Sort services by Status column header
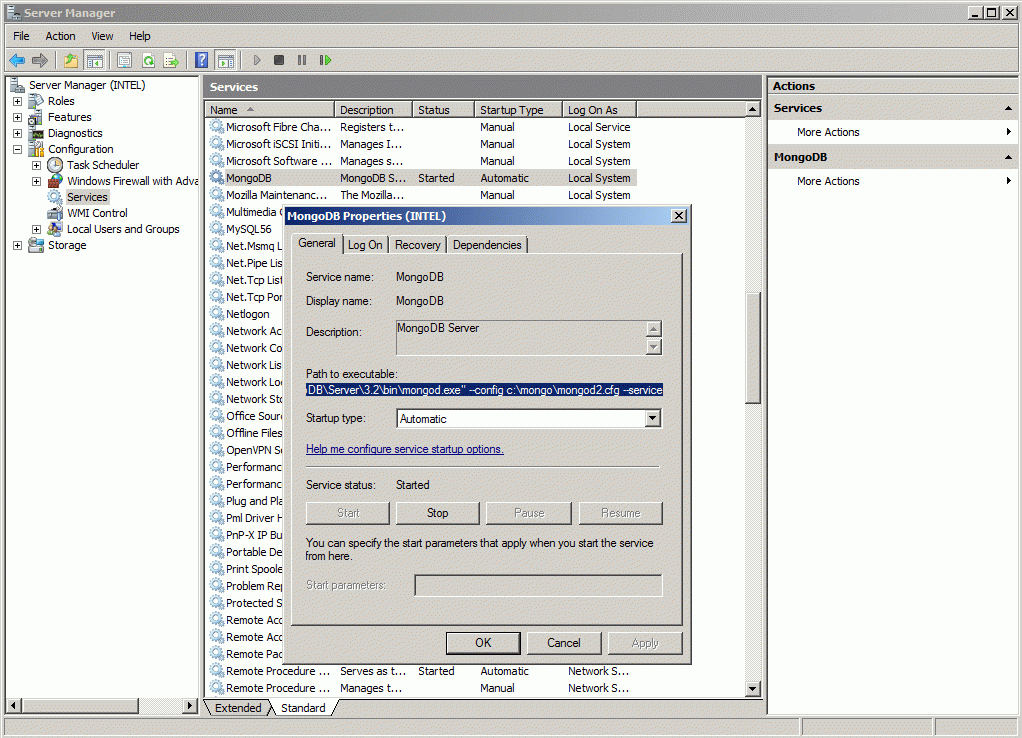Screen dimensions: 1022x738 point(443,110)
